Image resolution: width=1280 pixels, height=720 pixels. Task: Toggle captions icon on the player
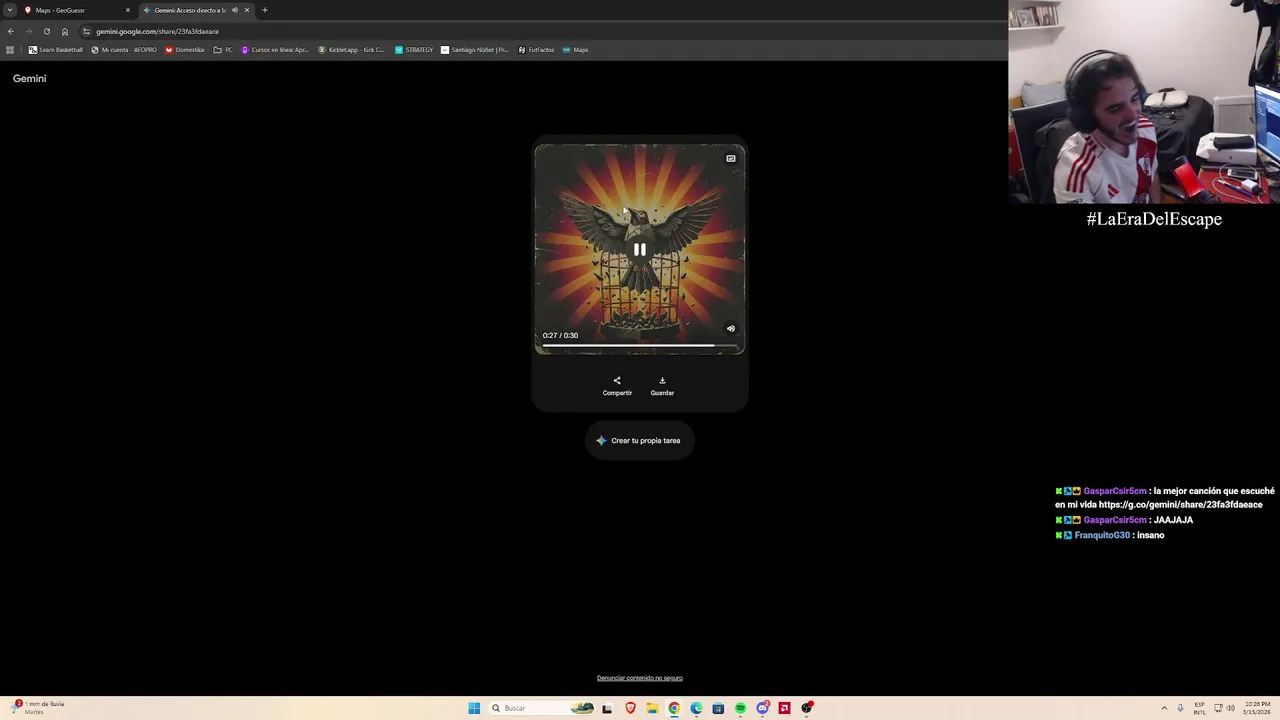pyautogui.click(x=731, y=158)
